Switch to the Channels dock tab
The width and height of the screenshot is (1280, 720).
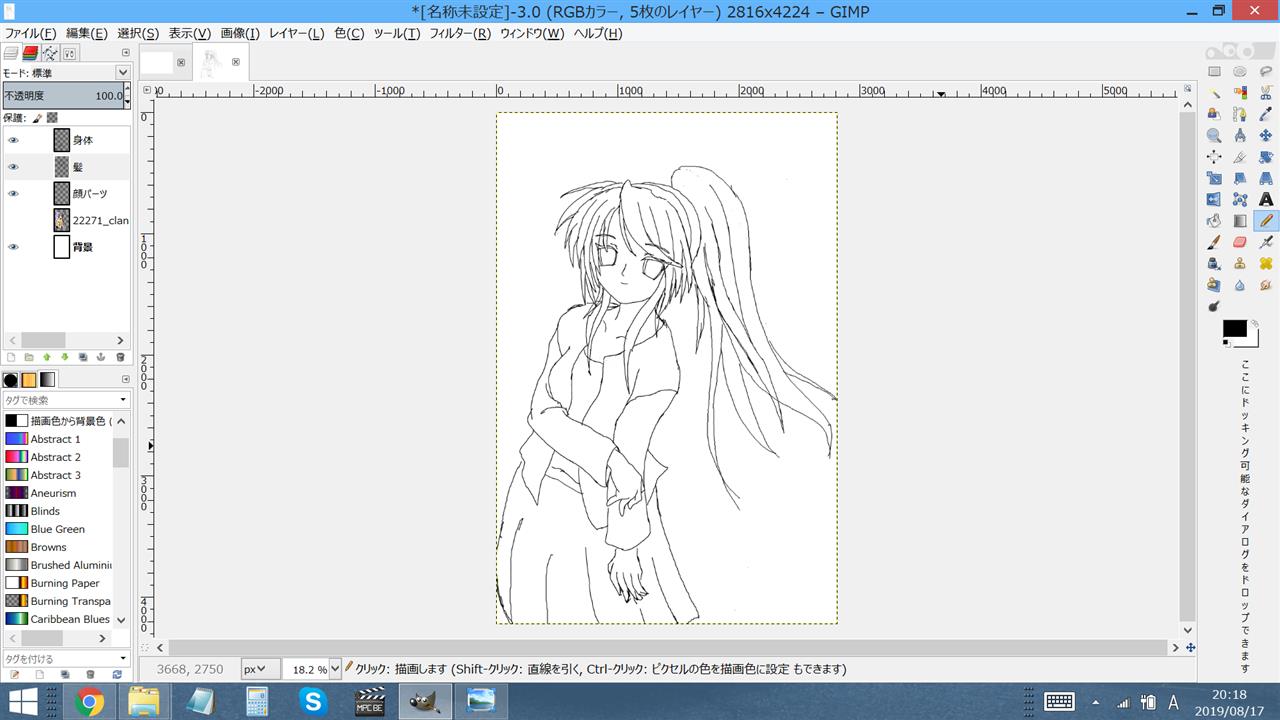(x=30, y=53)
